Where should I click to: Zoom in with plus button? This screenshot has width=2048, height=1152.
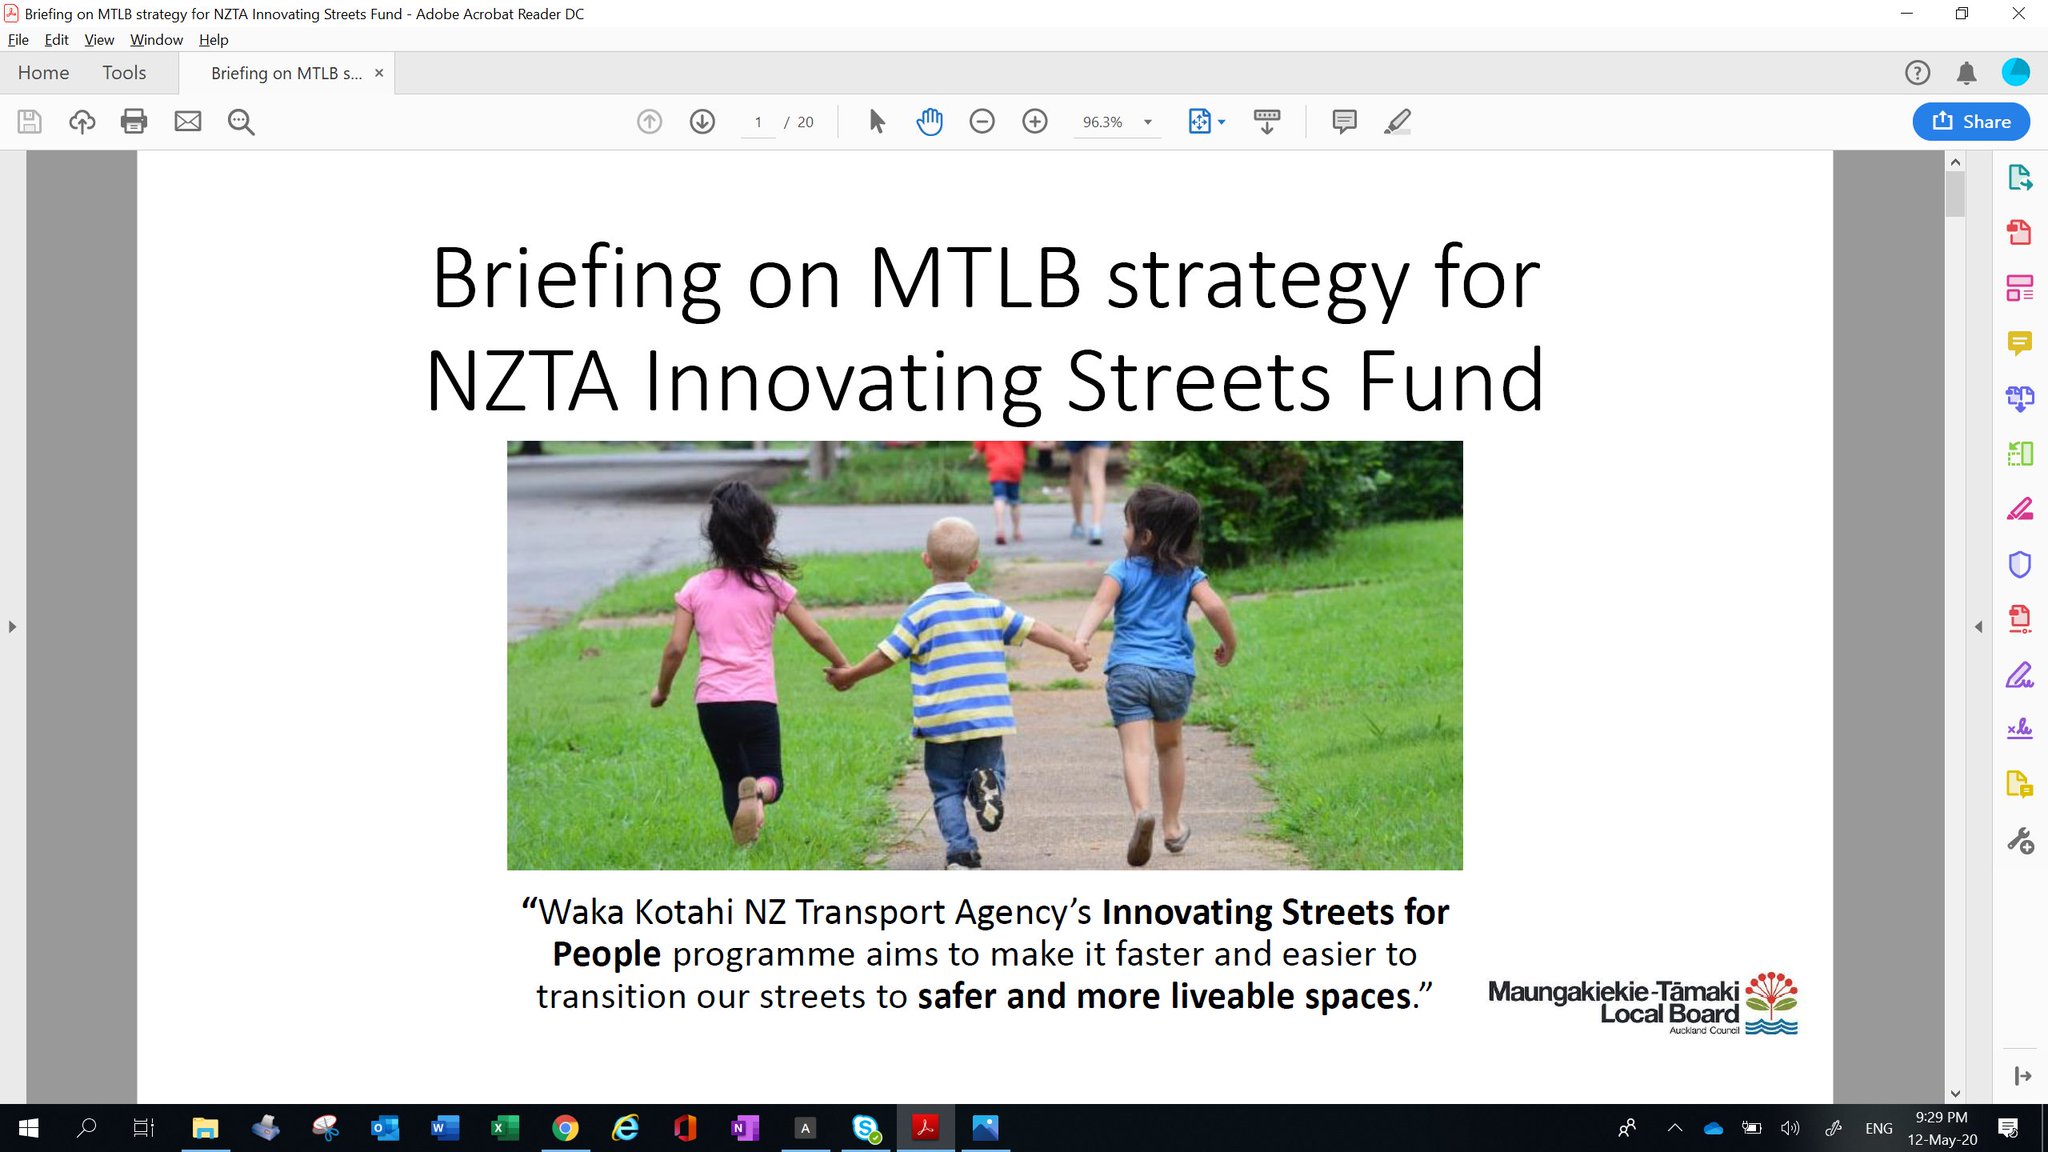point(1035,122)
